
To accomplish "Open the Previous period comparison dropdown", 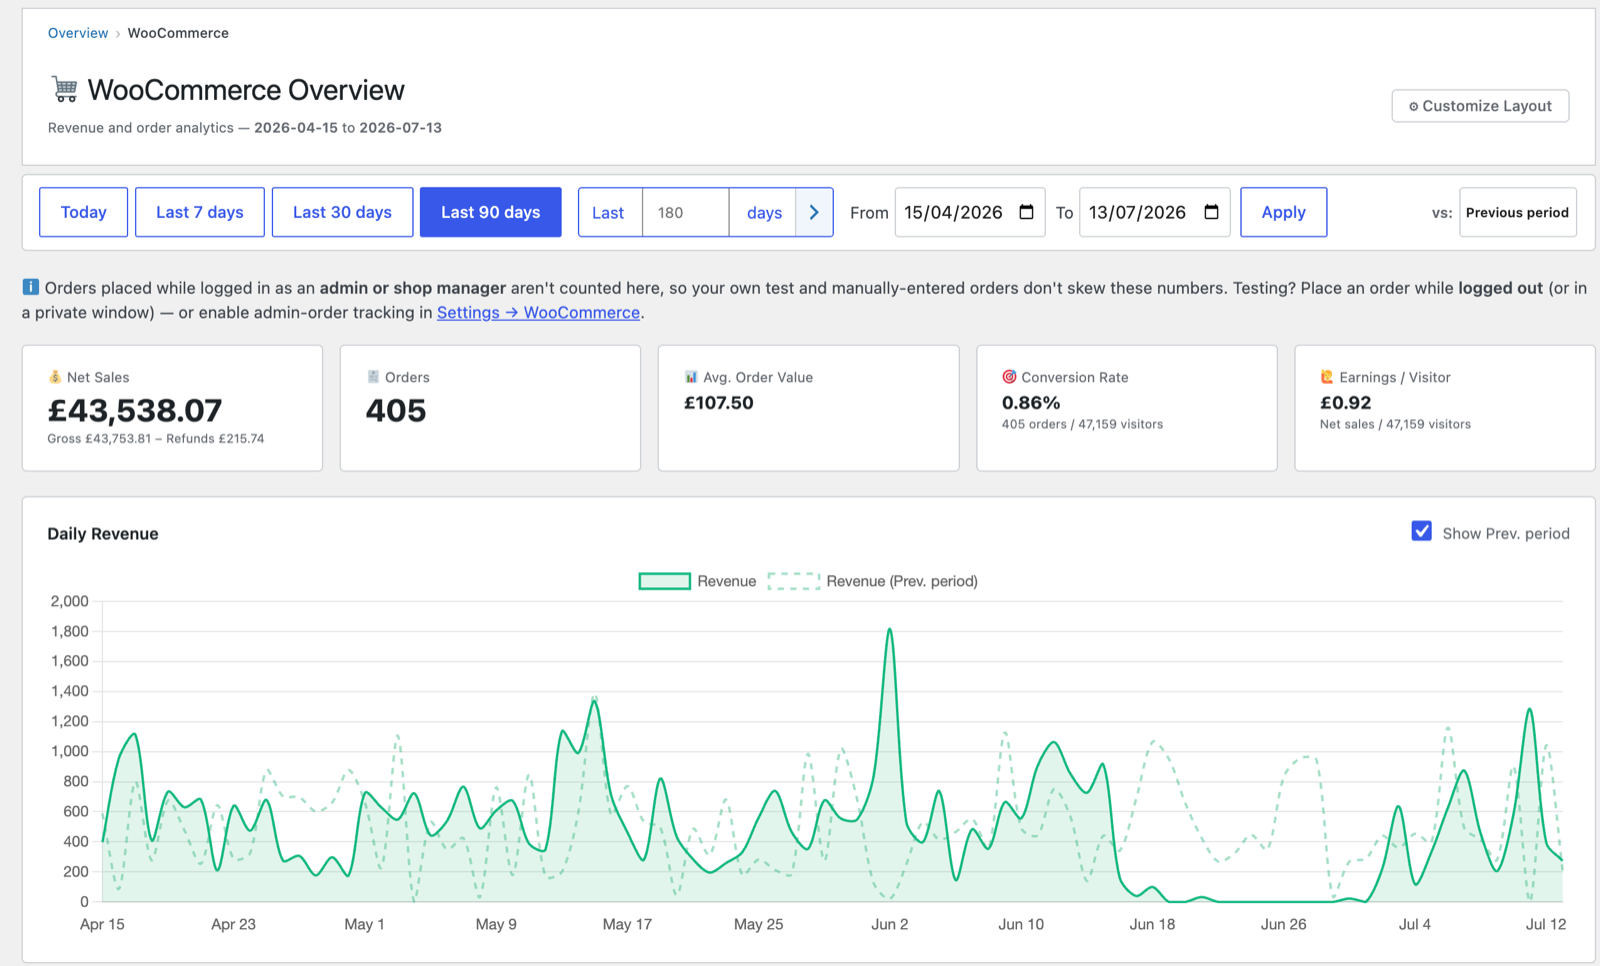I will tap(1518, 212).
